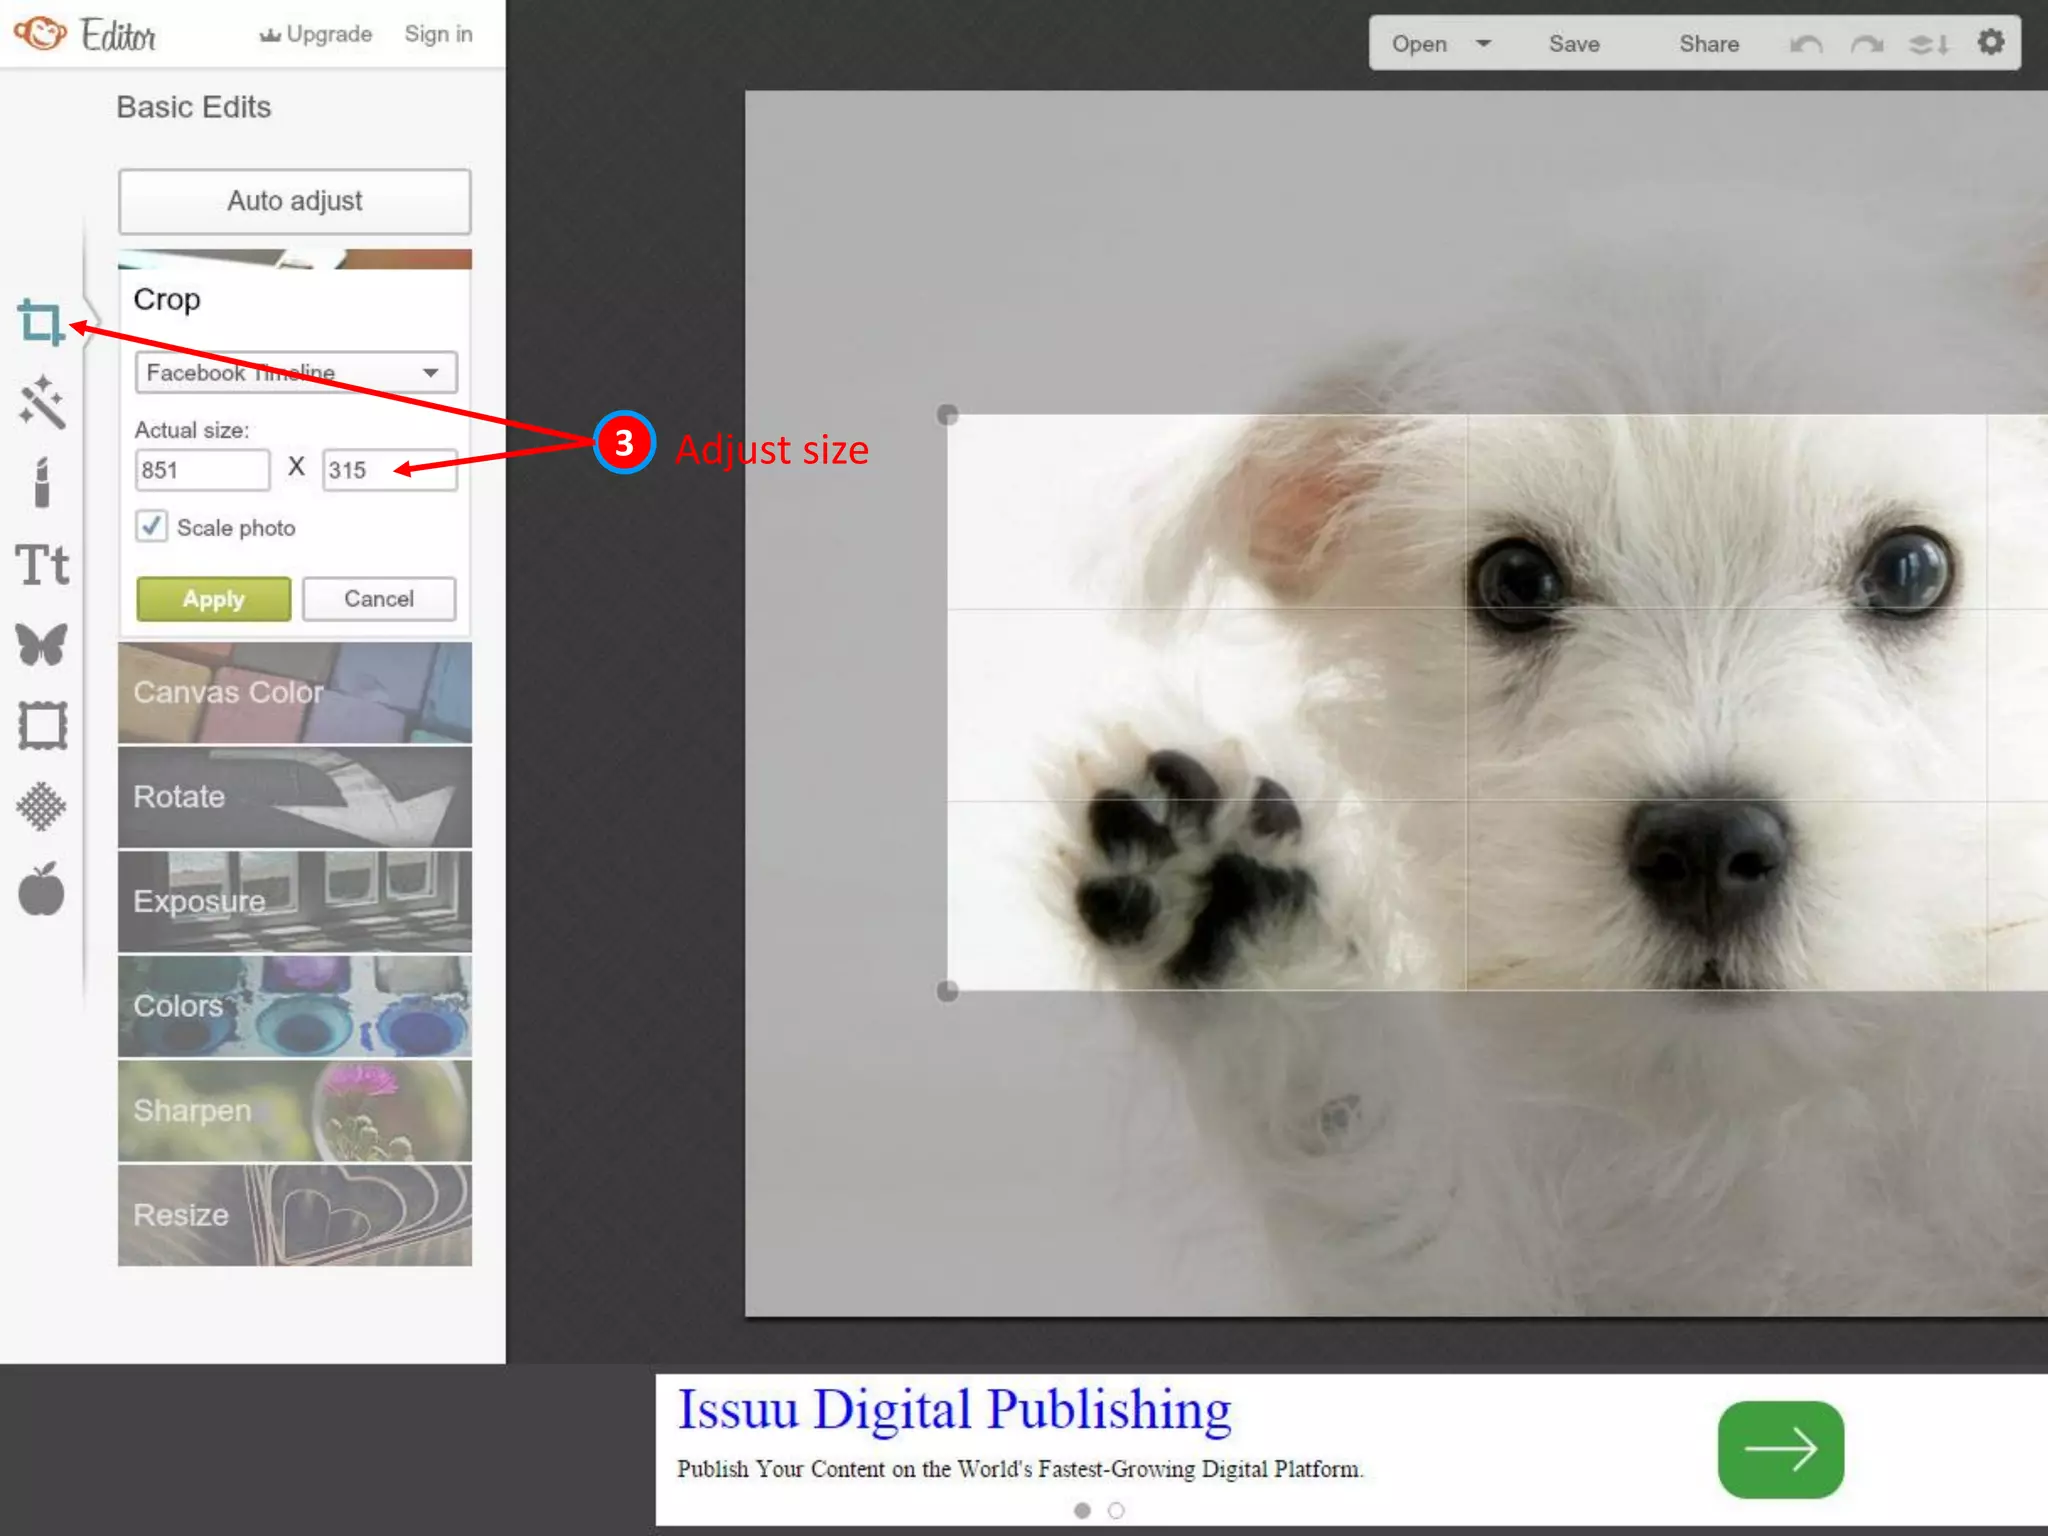Open the Resize edit thumbnail
The image size is (2048, 1536).
click(295, 1215)
